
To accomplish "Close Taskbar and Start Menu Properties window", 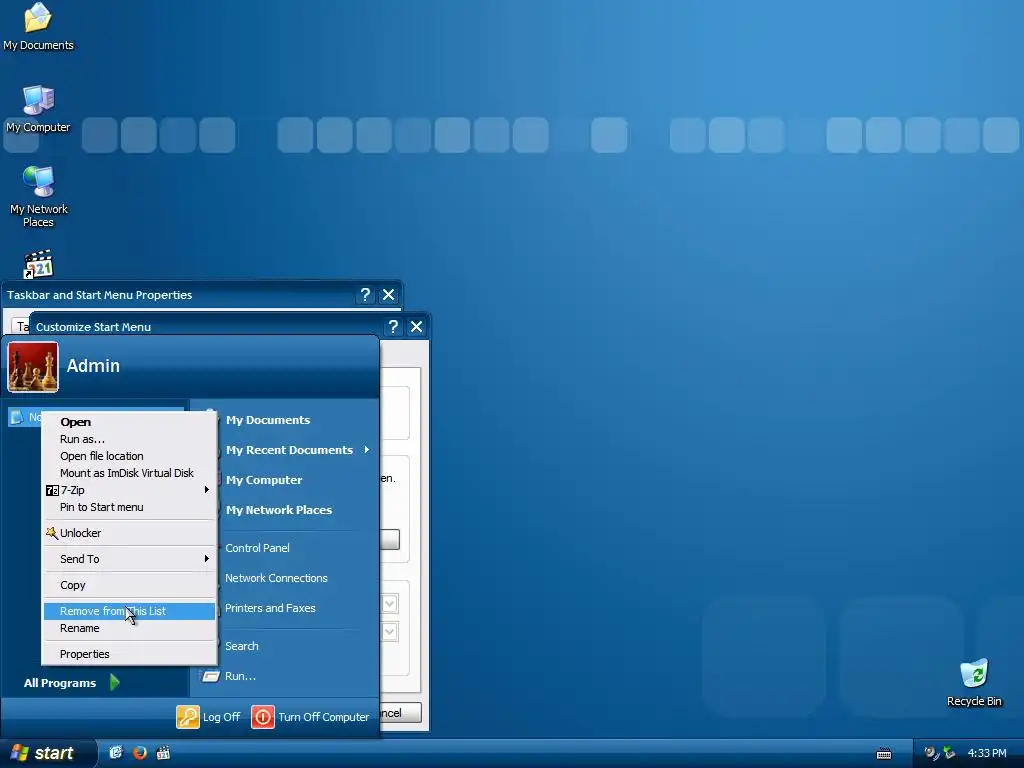I will pyautogui.click(x=389, y=295).
